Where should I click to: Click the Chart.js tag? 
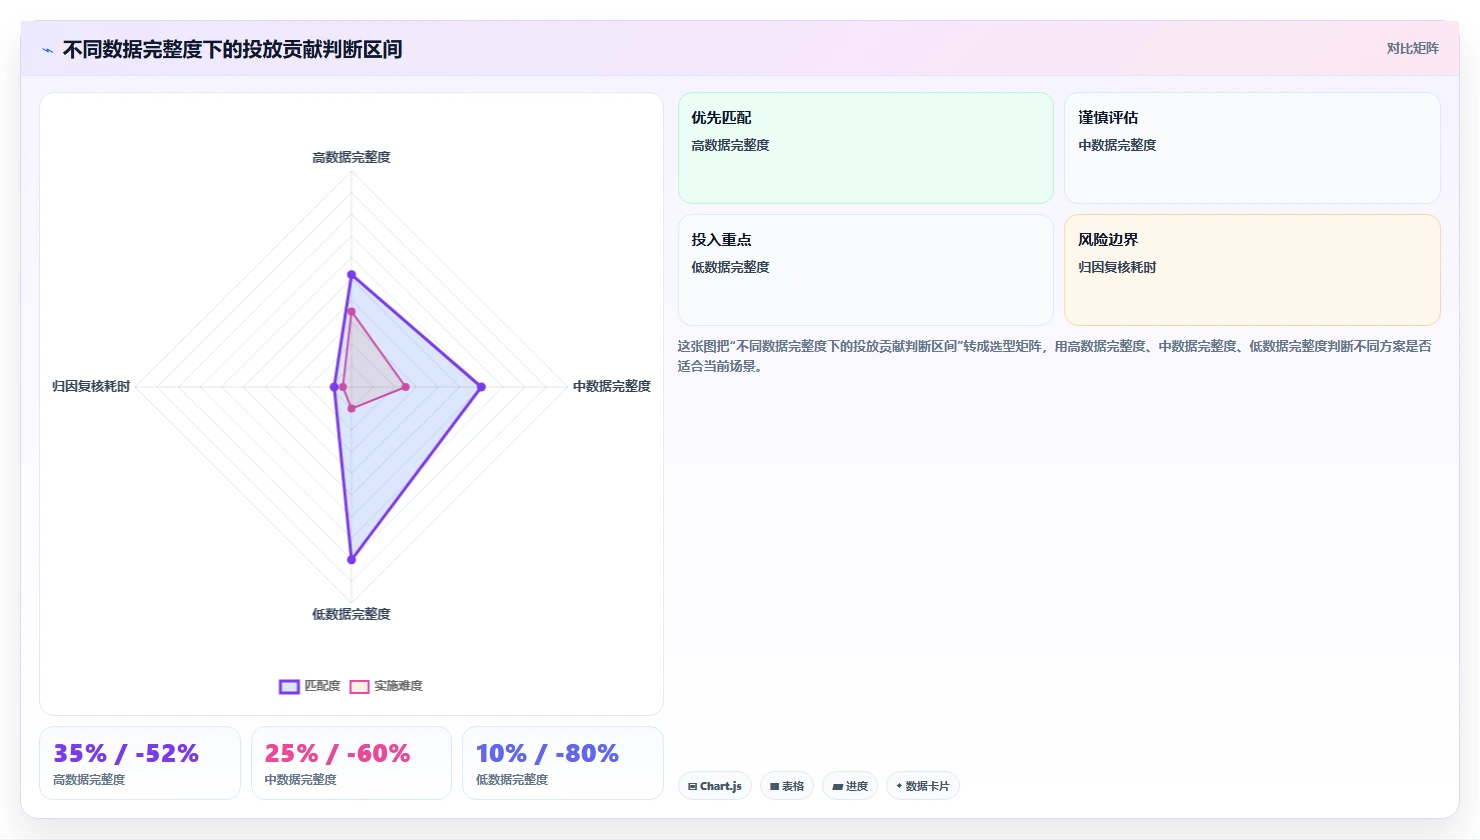pos(715,786)
